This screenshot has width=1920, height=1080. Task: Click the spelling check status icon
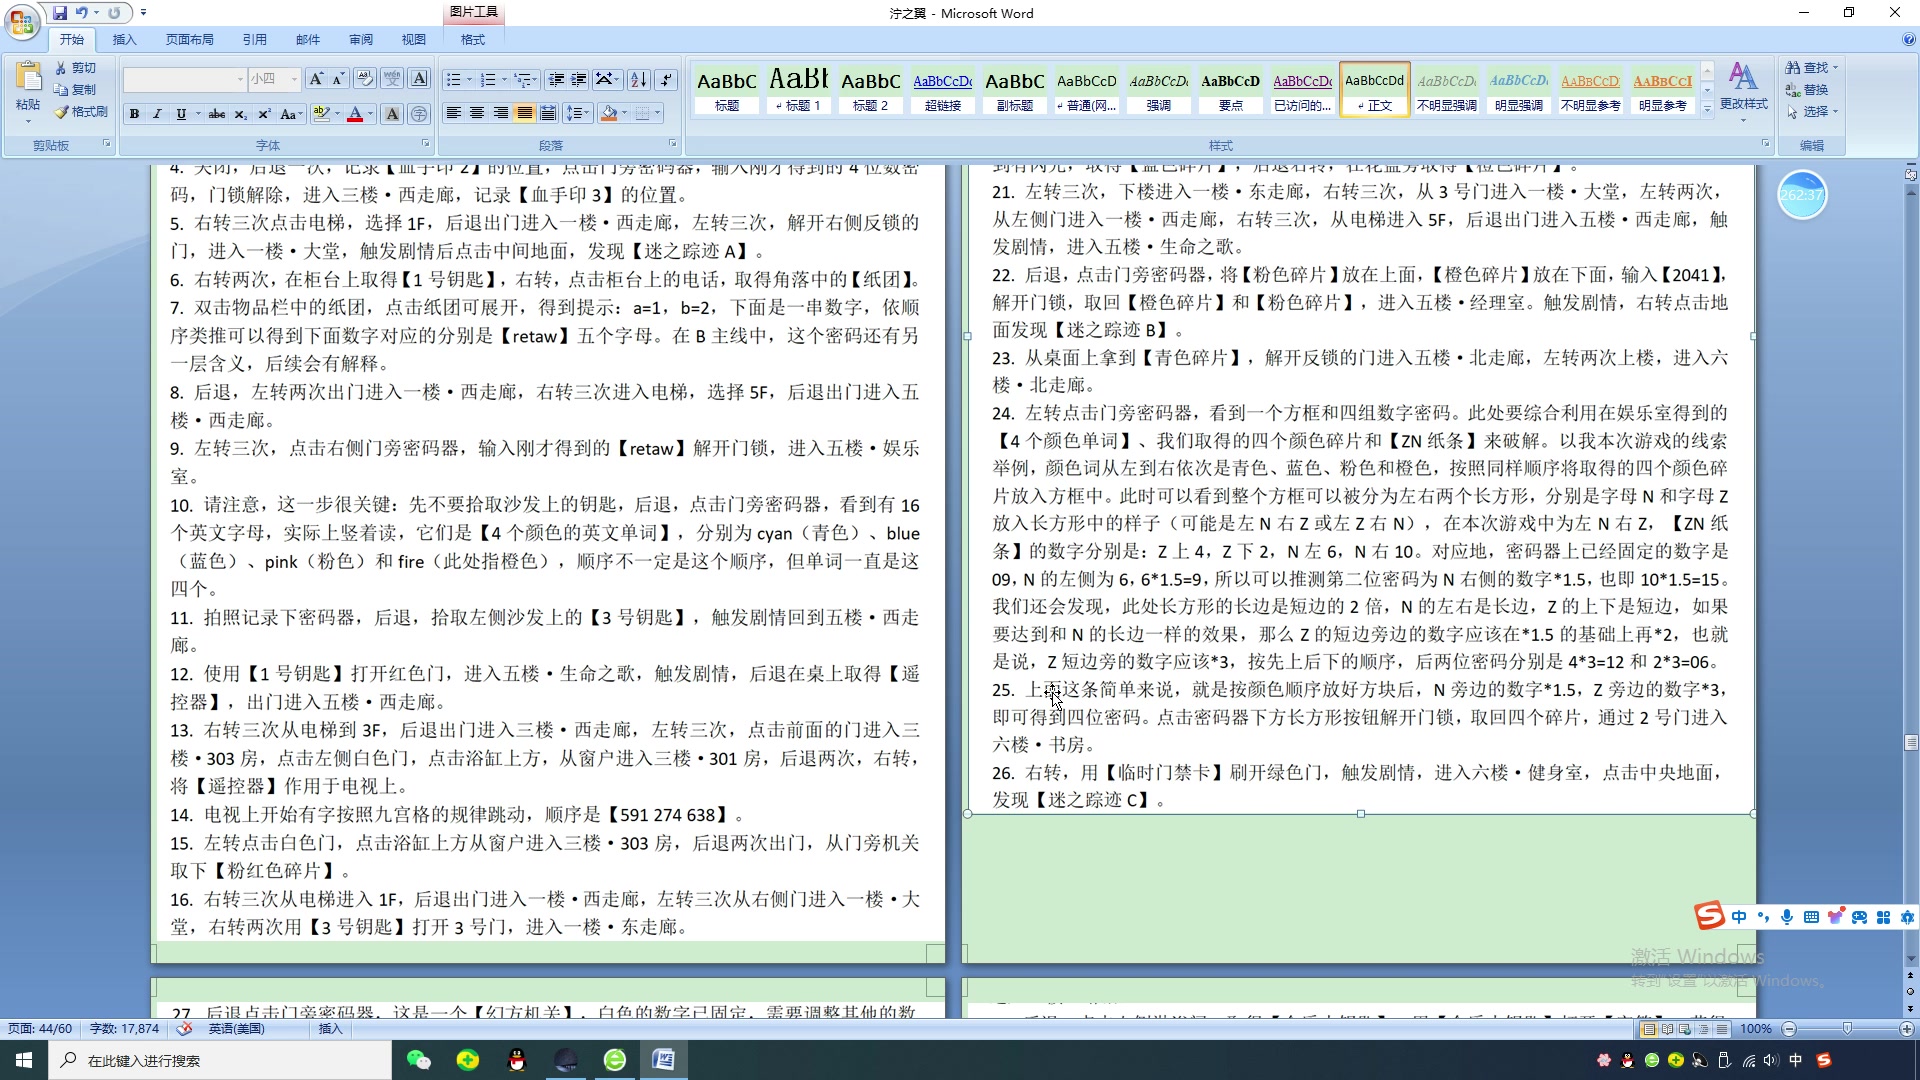185,1029
